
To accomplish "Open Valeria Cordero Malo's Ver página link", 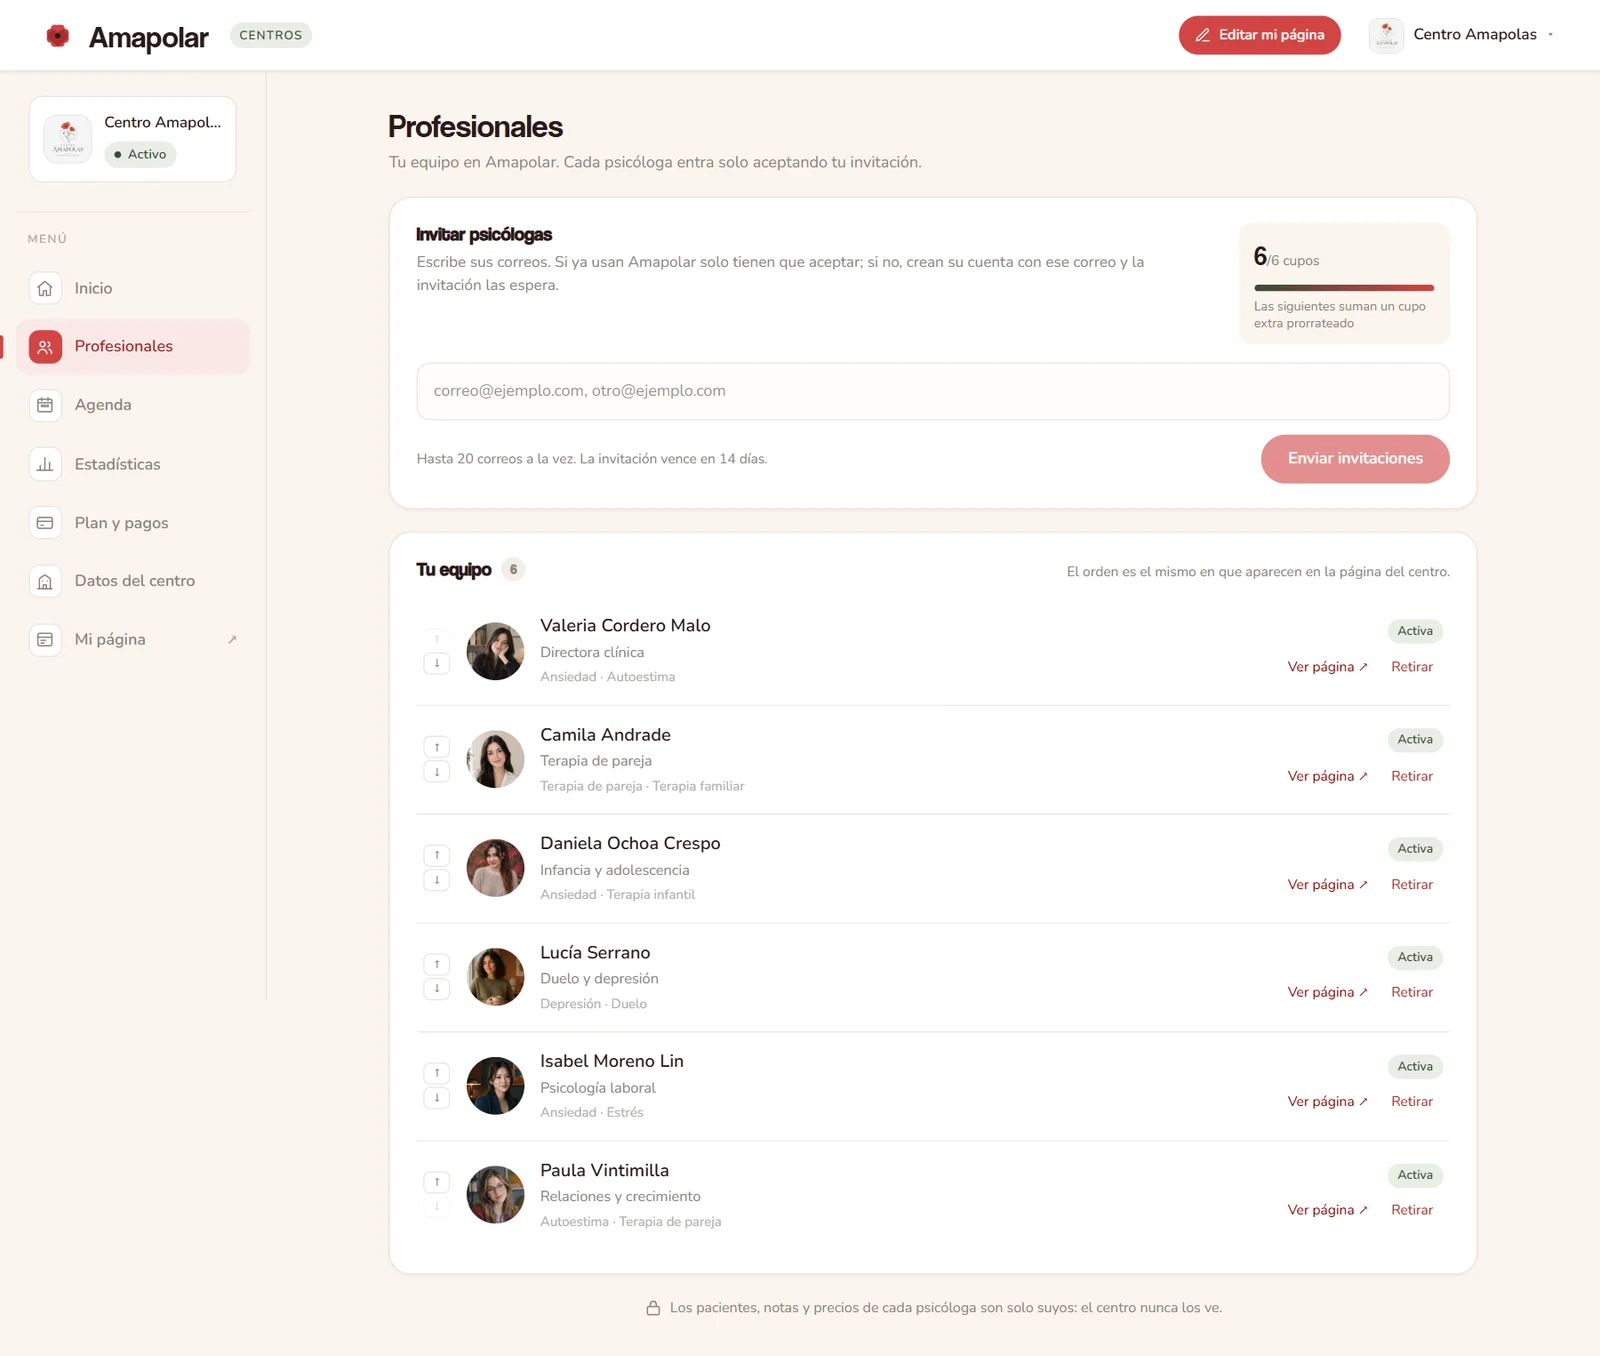I will coord(1327,667).
